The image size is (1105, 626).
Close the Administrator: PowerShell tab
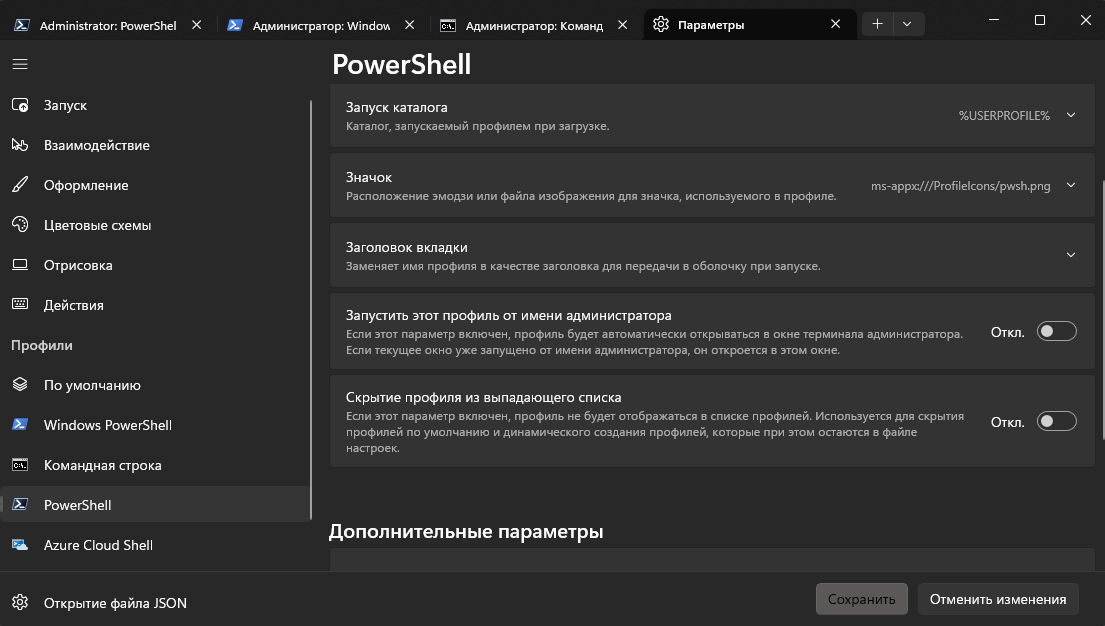pos(197,25)
